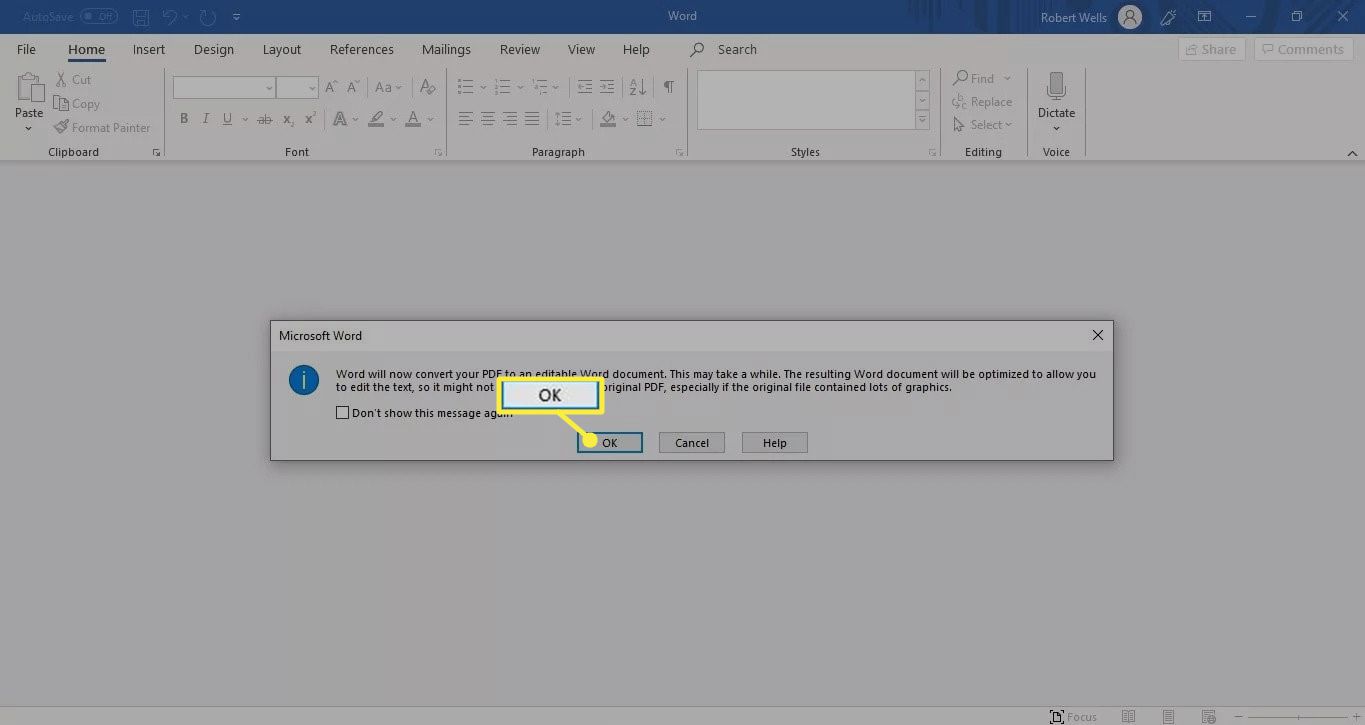Open the font color dropdown arrow
1365x725 pixels.
coord(431,119)
